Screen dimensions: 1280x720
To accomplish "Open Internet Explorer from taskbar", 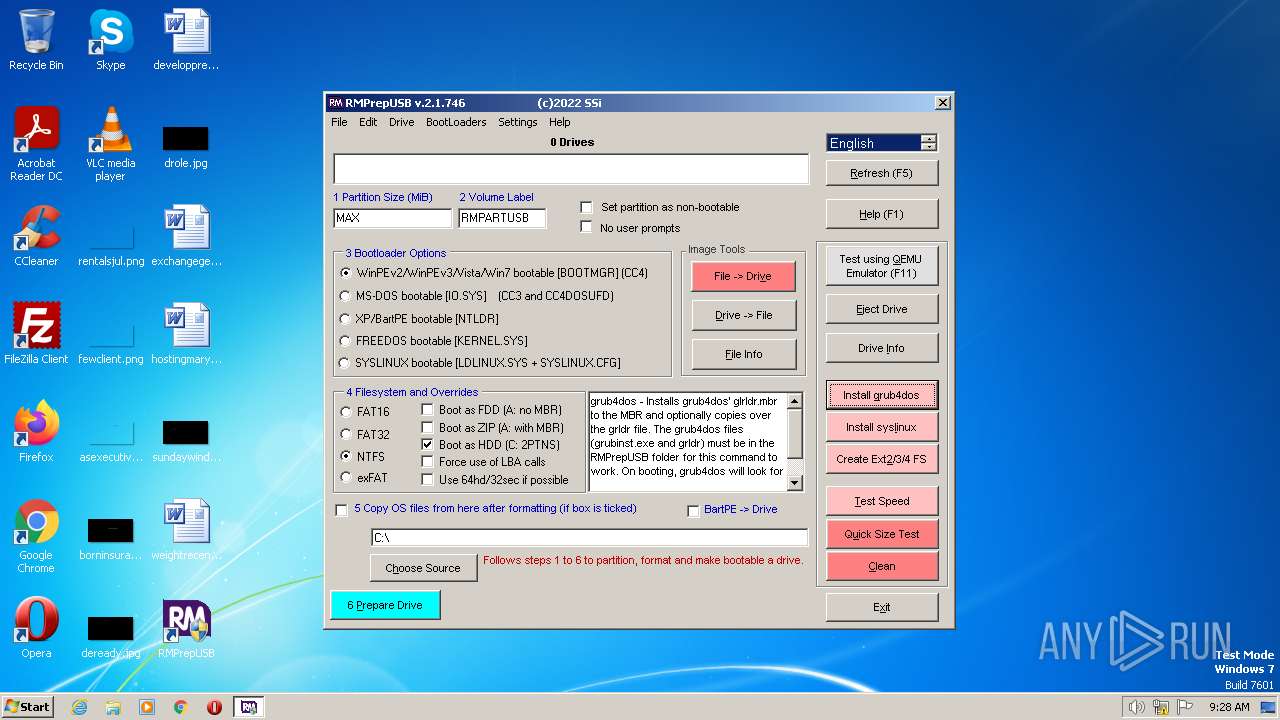I will tap(80, 707).
